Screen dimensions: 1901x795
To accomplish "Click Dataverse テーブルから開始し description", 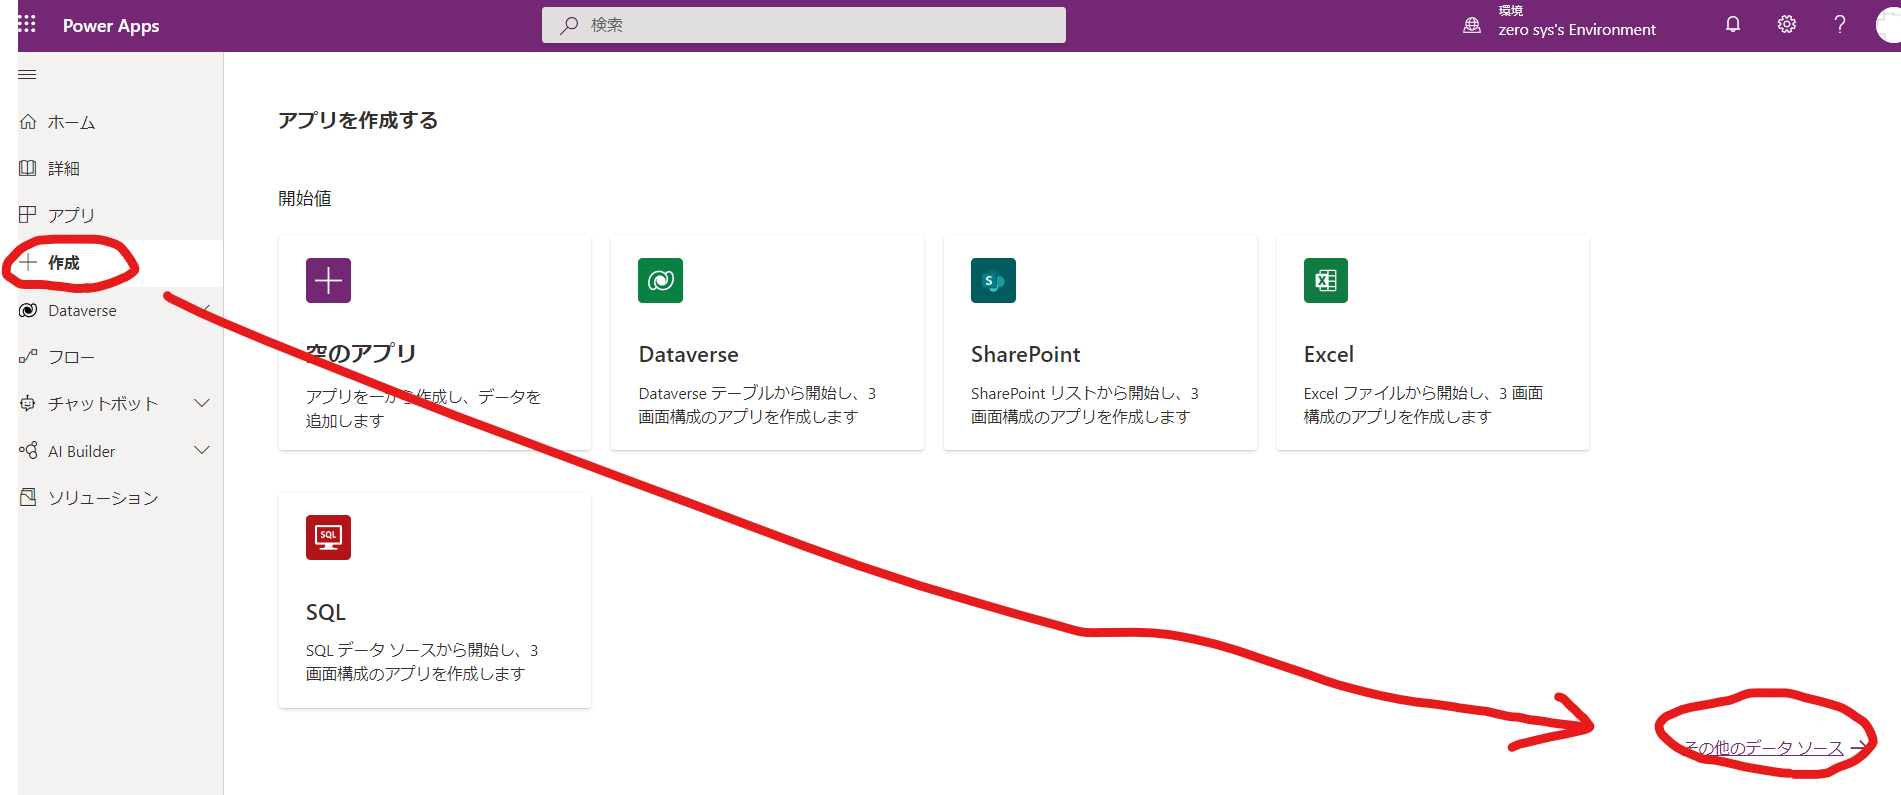I will click(x=758, y=405).
